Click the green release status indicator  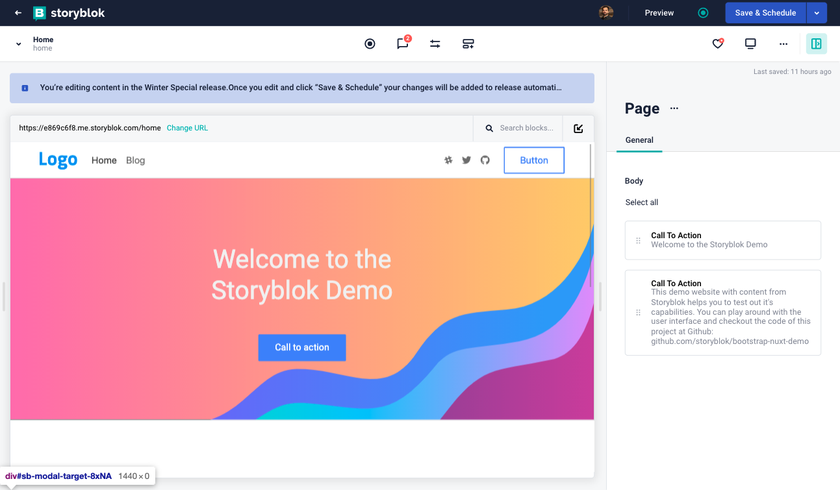(x=703, y=13)
